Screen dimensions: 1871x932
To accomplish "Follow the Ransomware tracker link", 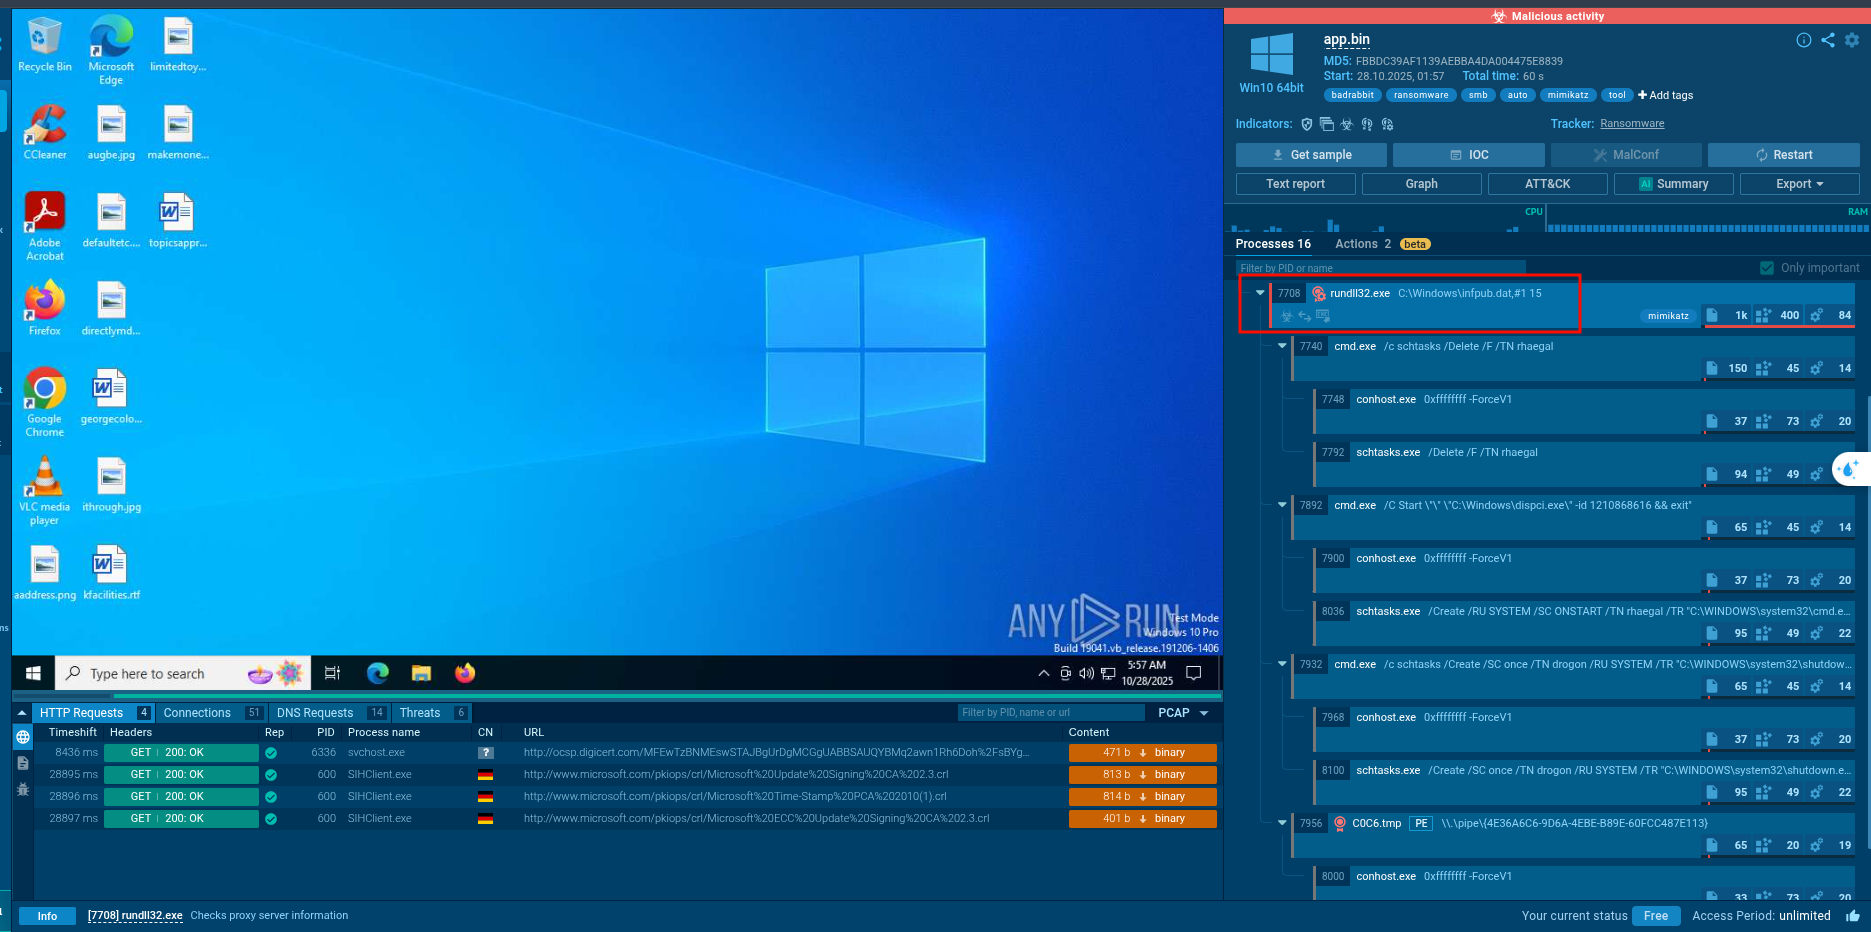I will tap(1632, 124).
